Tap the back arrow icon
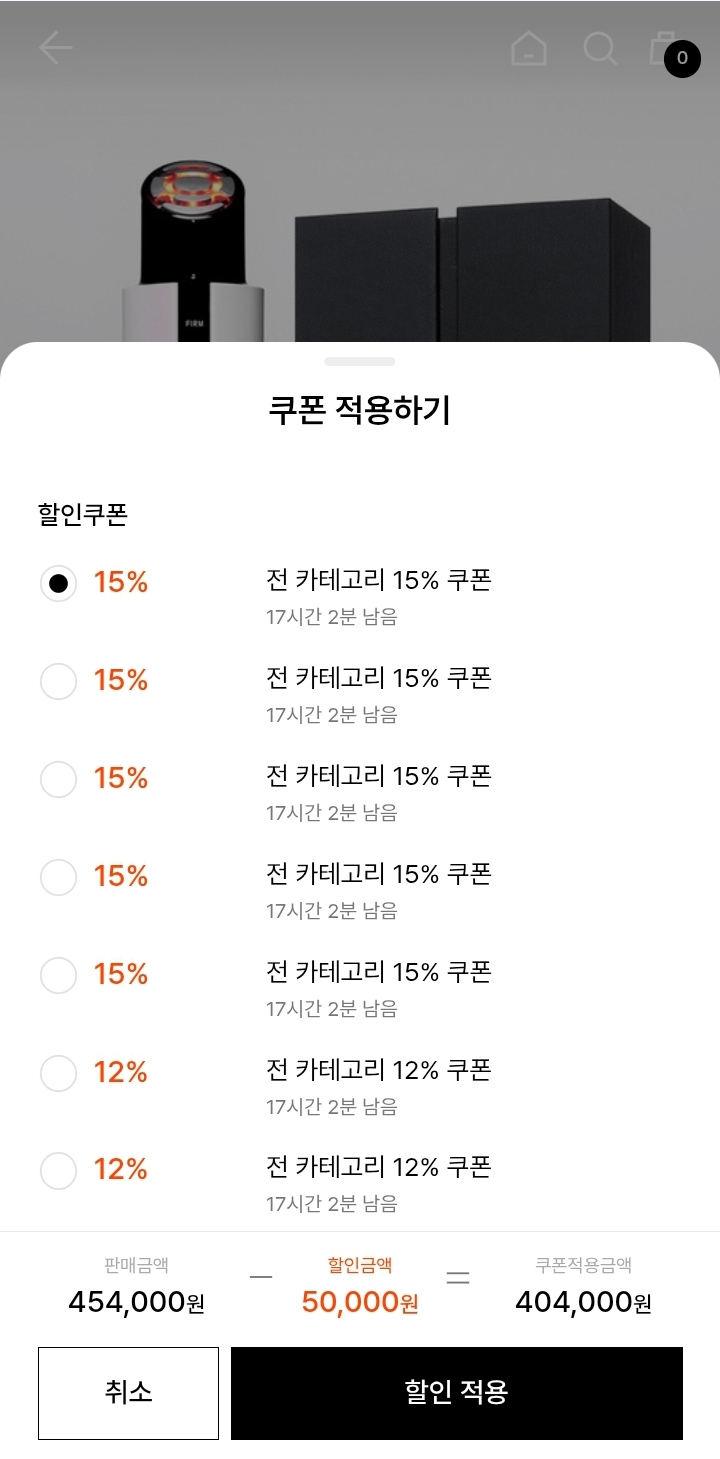Image resolution: width=720 pixels, height=1459 pixels. coord(56,47)
